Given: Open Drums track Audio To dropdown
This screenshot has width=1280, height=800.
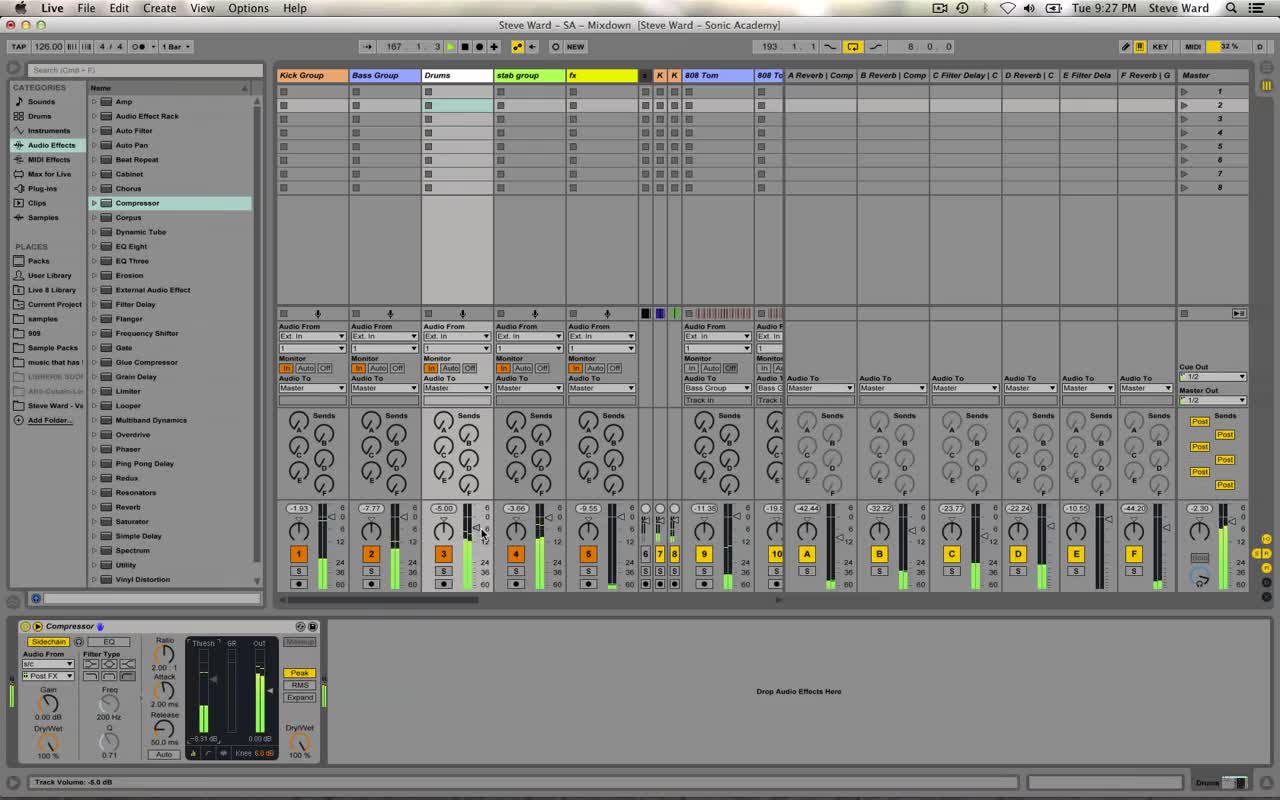Looking at the screenshot, I should (x=457, y=388).
